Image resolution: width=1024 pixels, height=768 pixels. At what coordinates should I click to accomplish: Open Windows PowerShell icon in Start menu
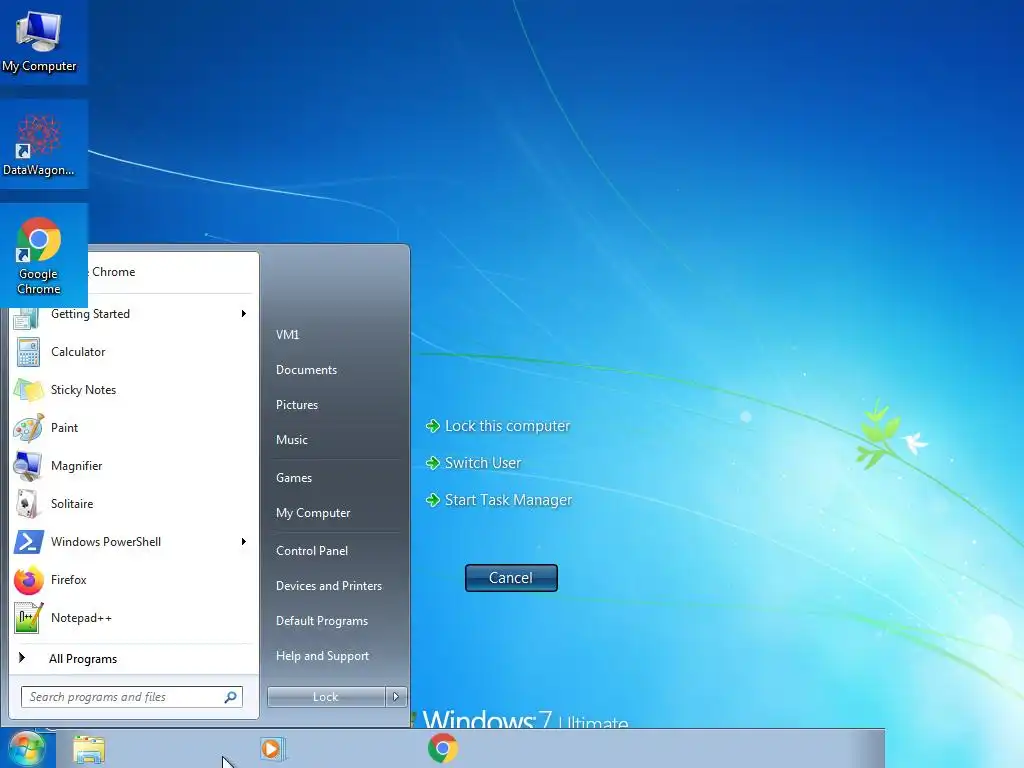[x=29, y=542]
